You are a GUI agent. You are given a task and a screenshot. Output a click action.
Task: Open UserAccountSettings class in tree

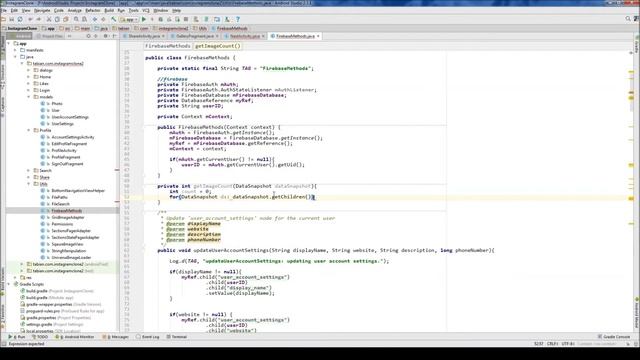[x=70, y=117]
